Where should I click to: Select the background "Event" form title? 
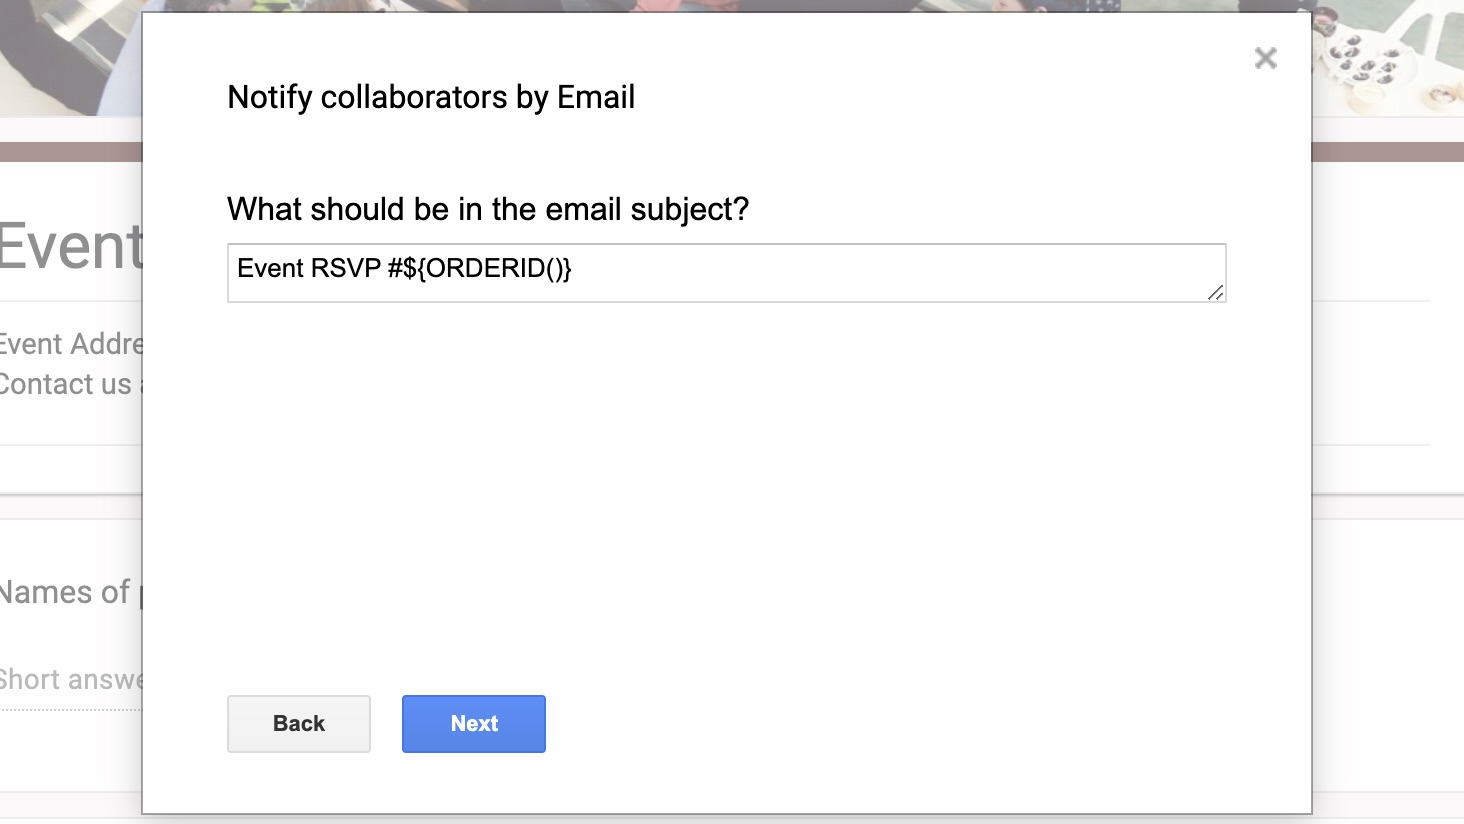tap(70, 246)
